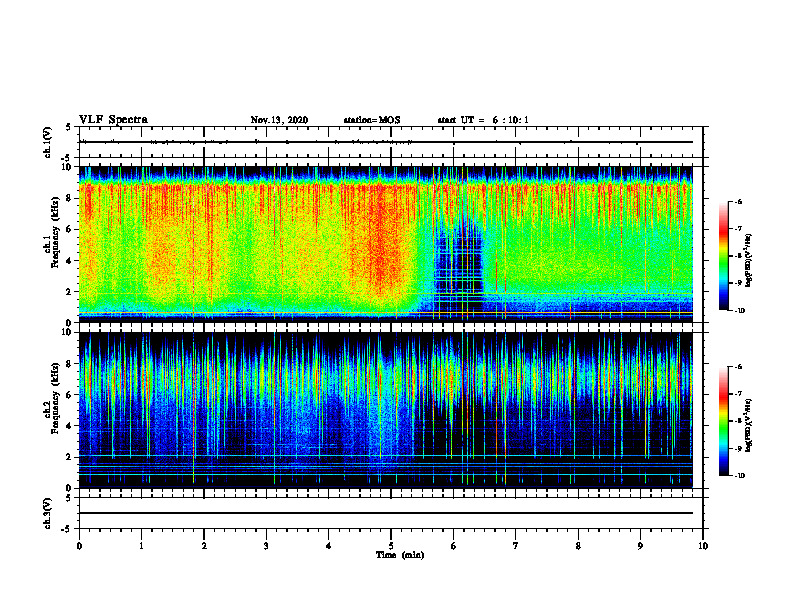Click the 'VLF Spectra' plot title

(113, 120)
